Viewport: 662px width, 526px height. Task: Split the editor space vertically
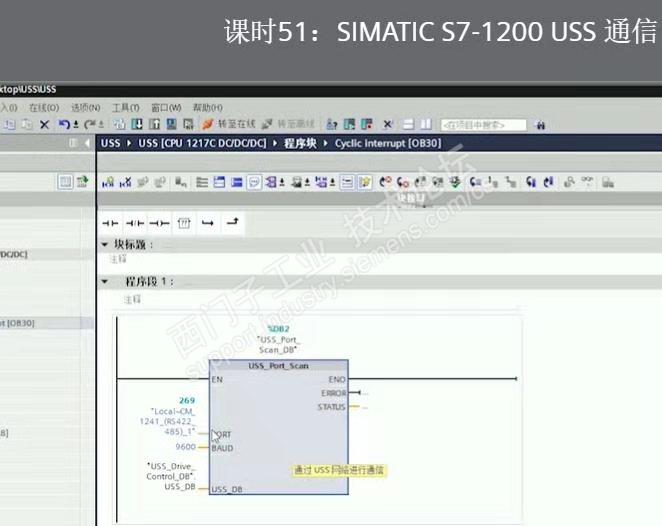[426, 125]
